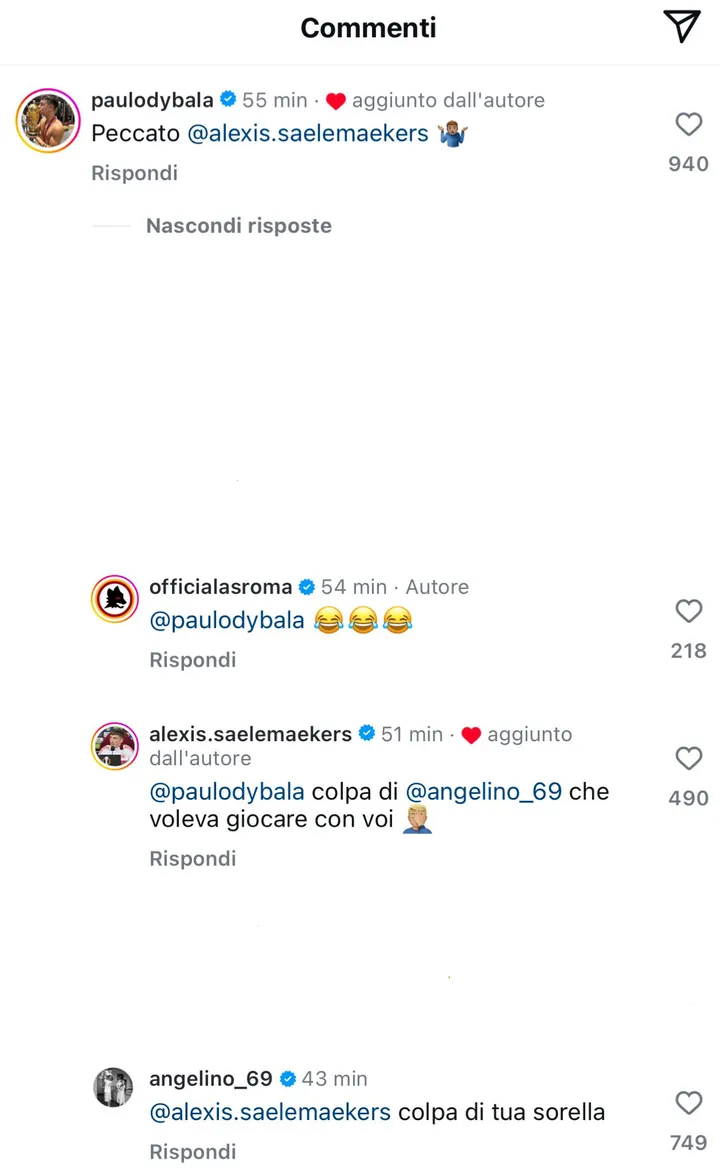Open the officialasroma username link

[x=221, y=586]
